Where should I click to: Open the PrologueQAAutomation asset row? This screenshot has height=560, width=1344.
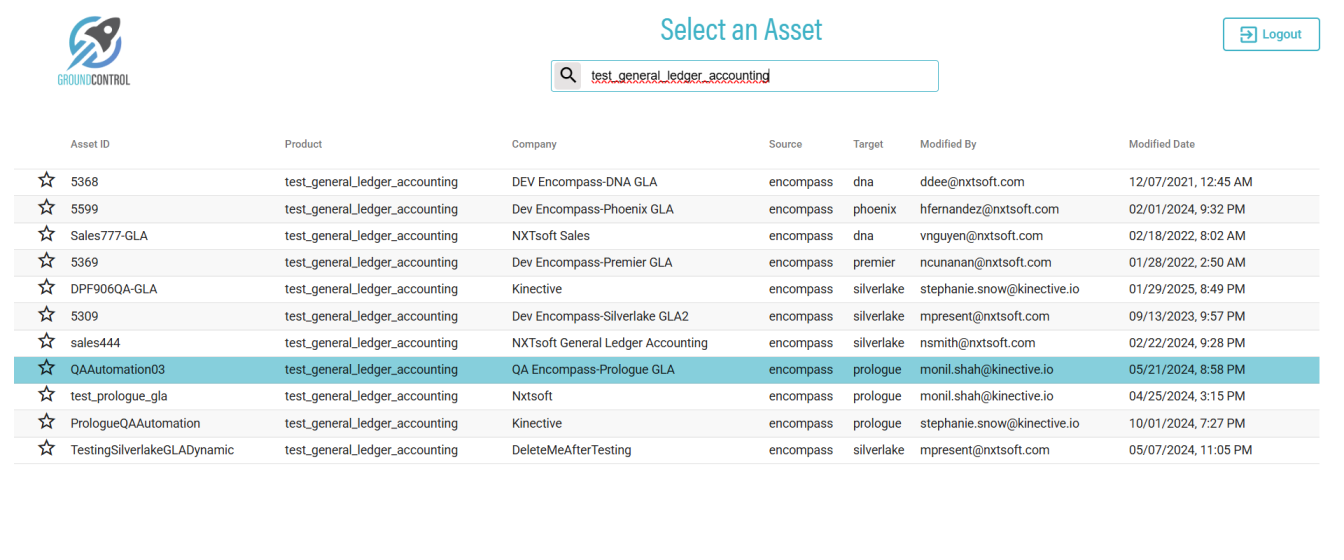[135, 423]
